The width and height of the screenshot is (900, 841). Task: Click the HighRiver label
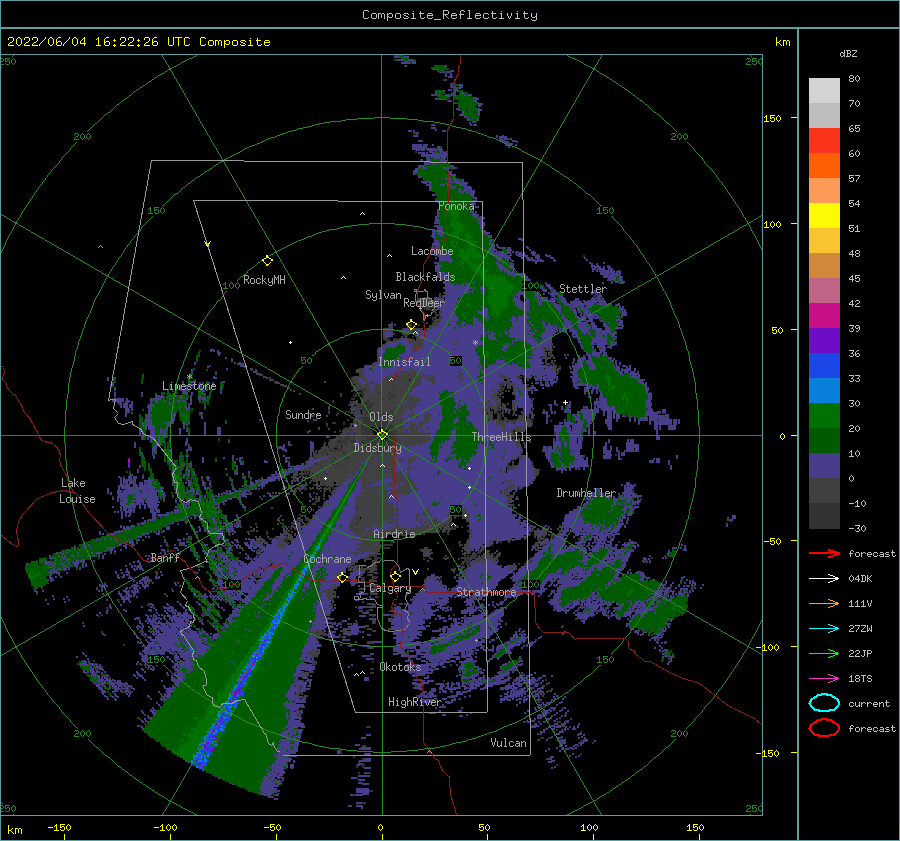[x=414, y=702]
